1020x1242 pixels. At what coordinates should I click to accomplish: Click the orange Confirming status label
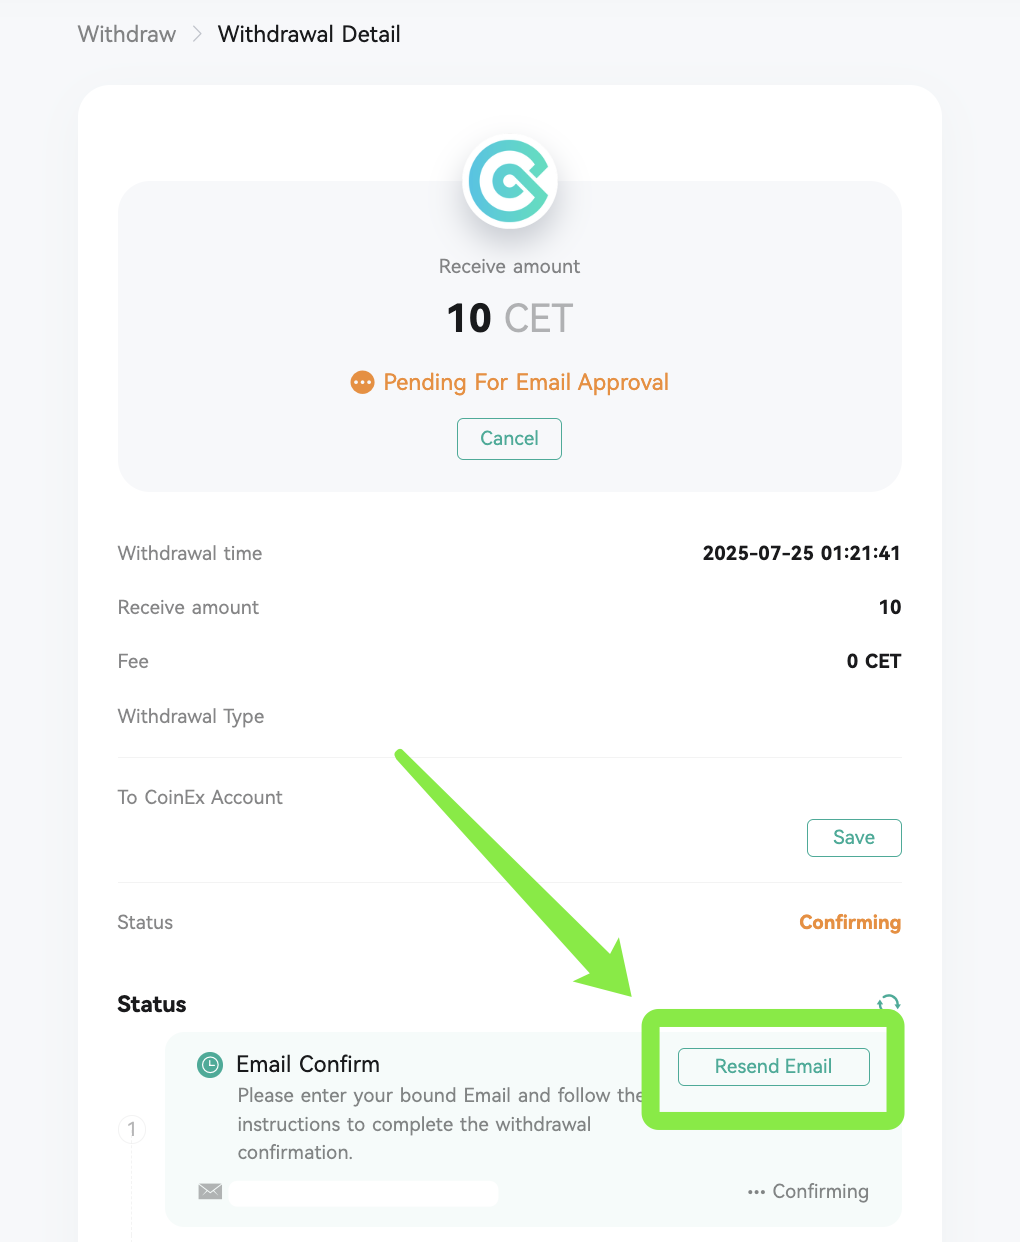pos(849,922)
